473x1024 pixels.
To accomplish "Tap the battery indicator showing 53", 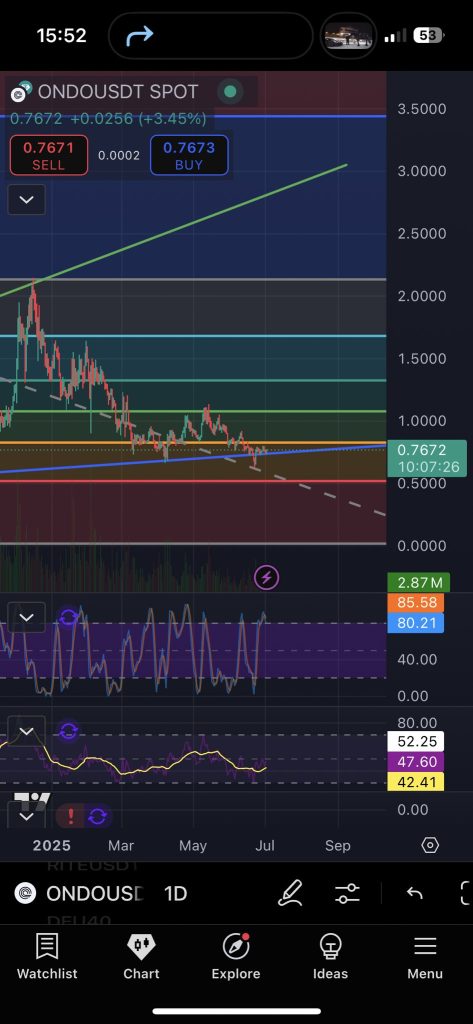I will 429,36.
